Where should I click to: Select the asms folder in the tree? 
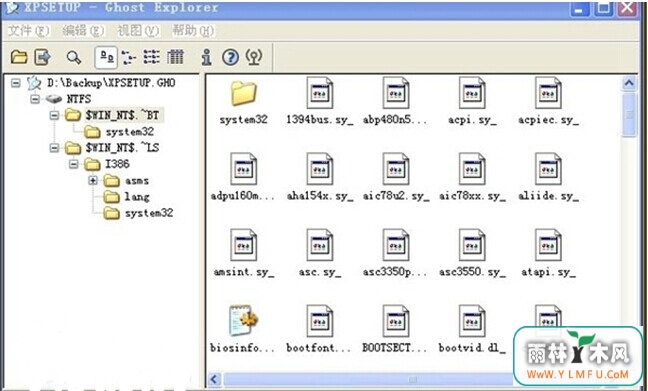137,180
